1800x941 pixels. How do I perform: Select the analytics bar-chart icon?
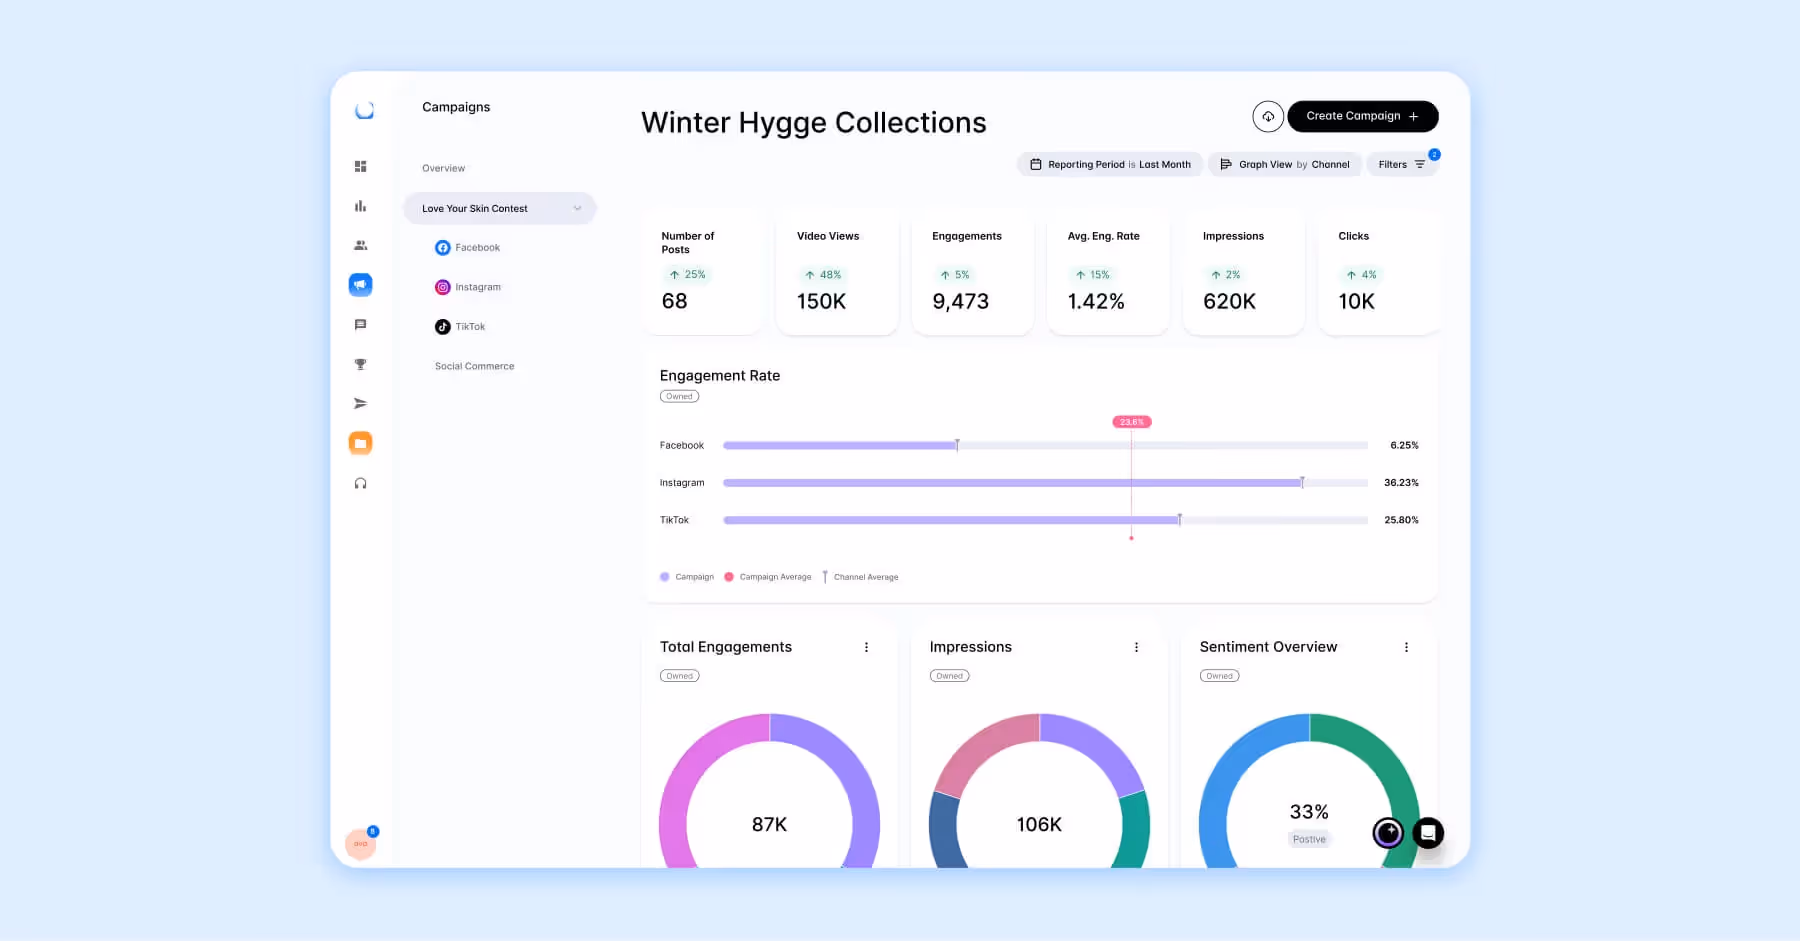361,206
